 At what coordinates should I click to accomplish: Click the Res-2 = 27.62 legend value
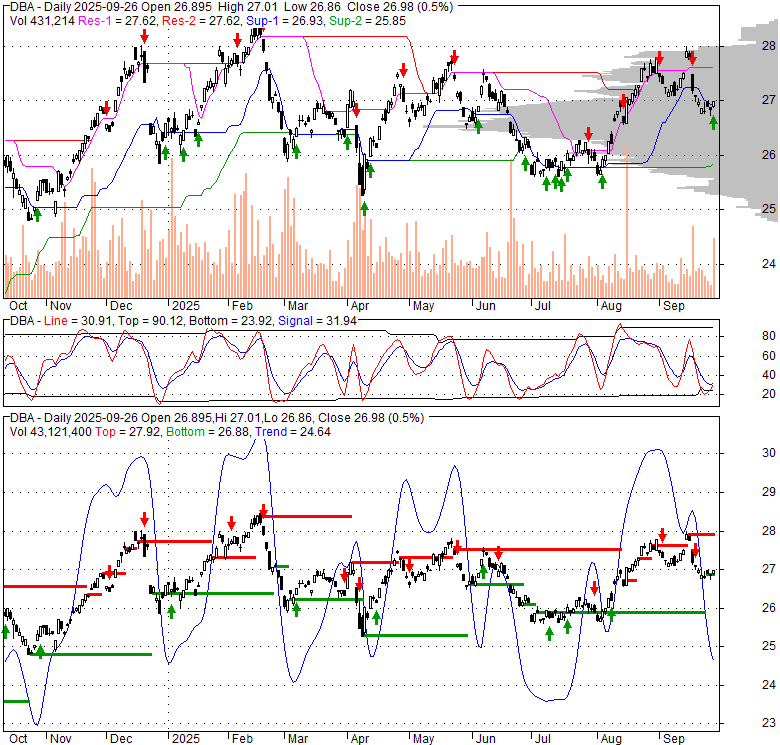click(x=201, y=21)
